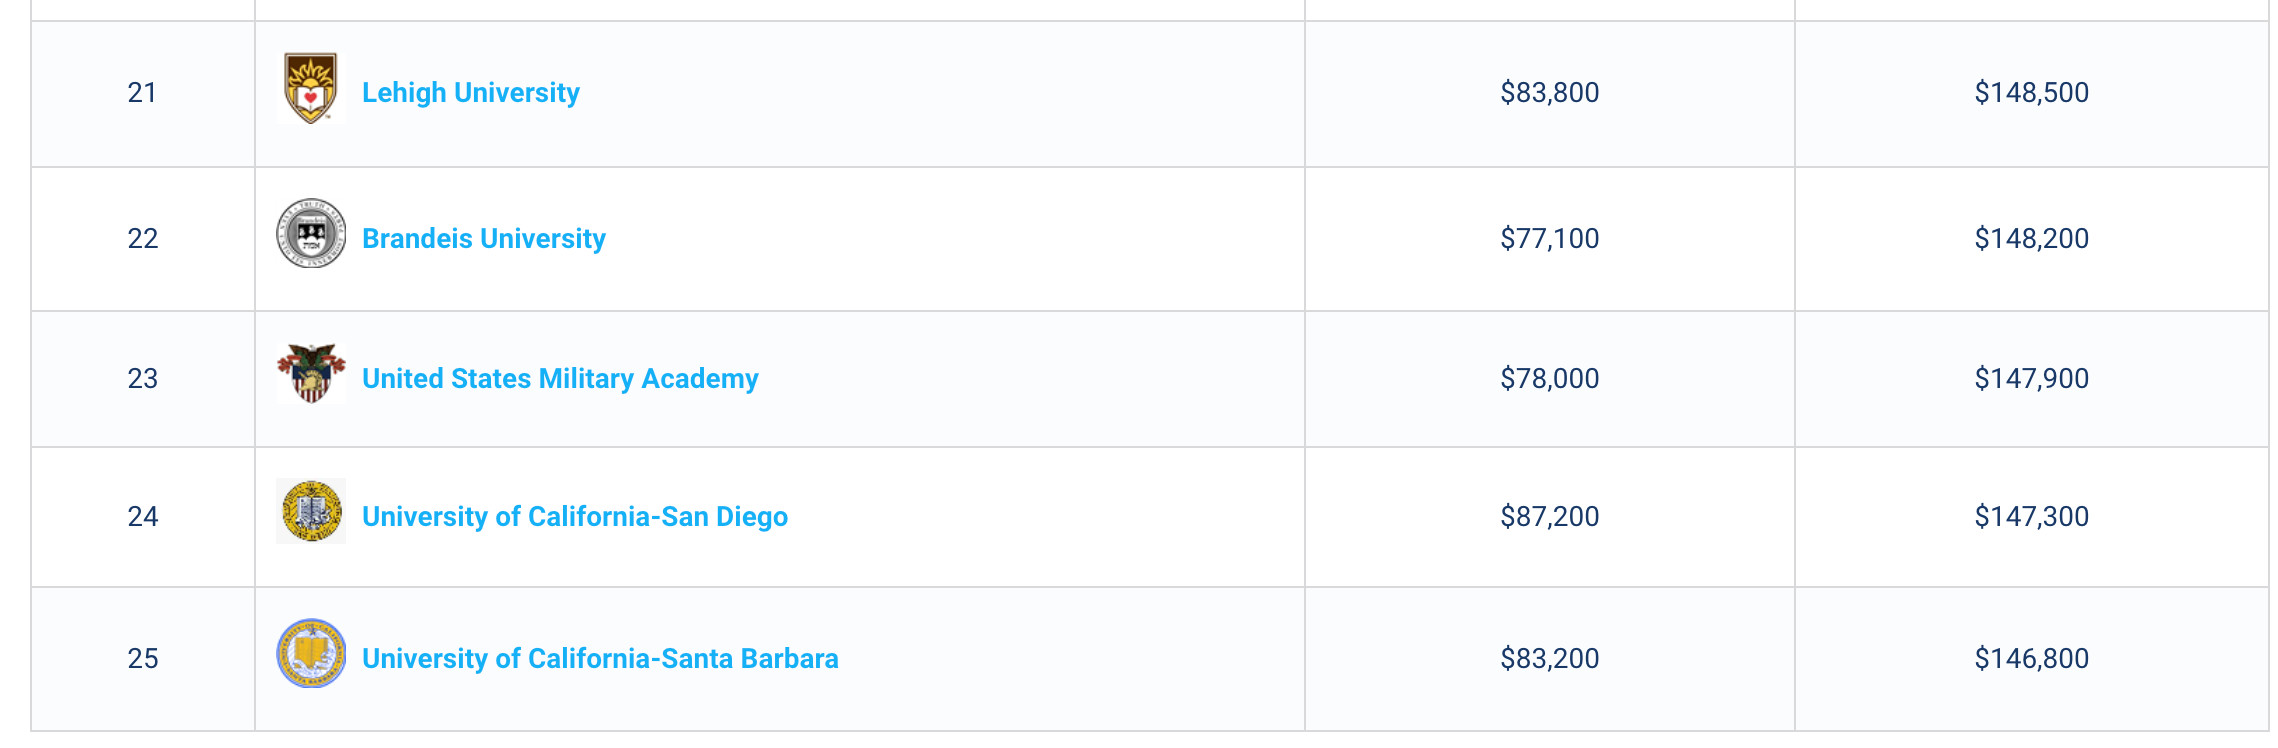Select rank number 24 cell

[143, 517]
